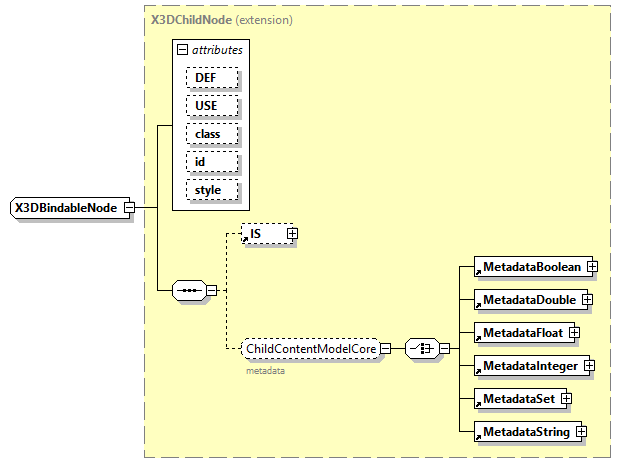The width and height of the screenshot is (621, 465).
Task: Click the sequence compositor icon
Action: coord(188,291)
